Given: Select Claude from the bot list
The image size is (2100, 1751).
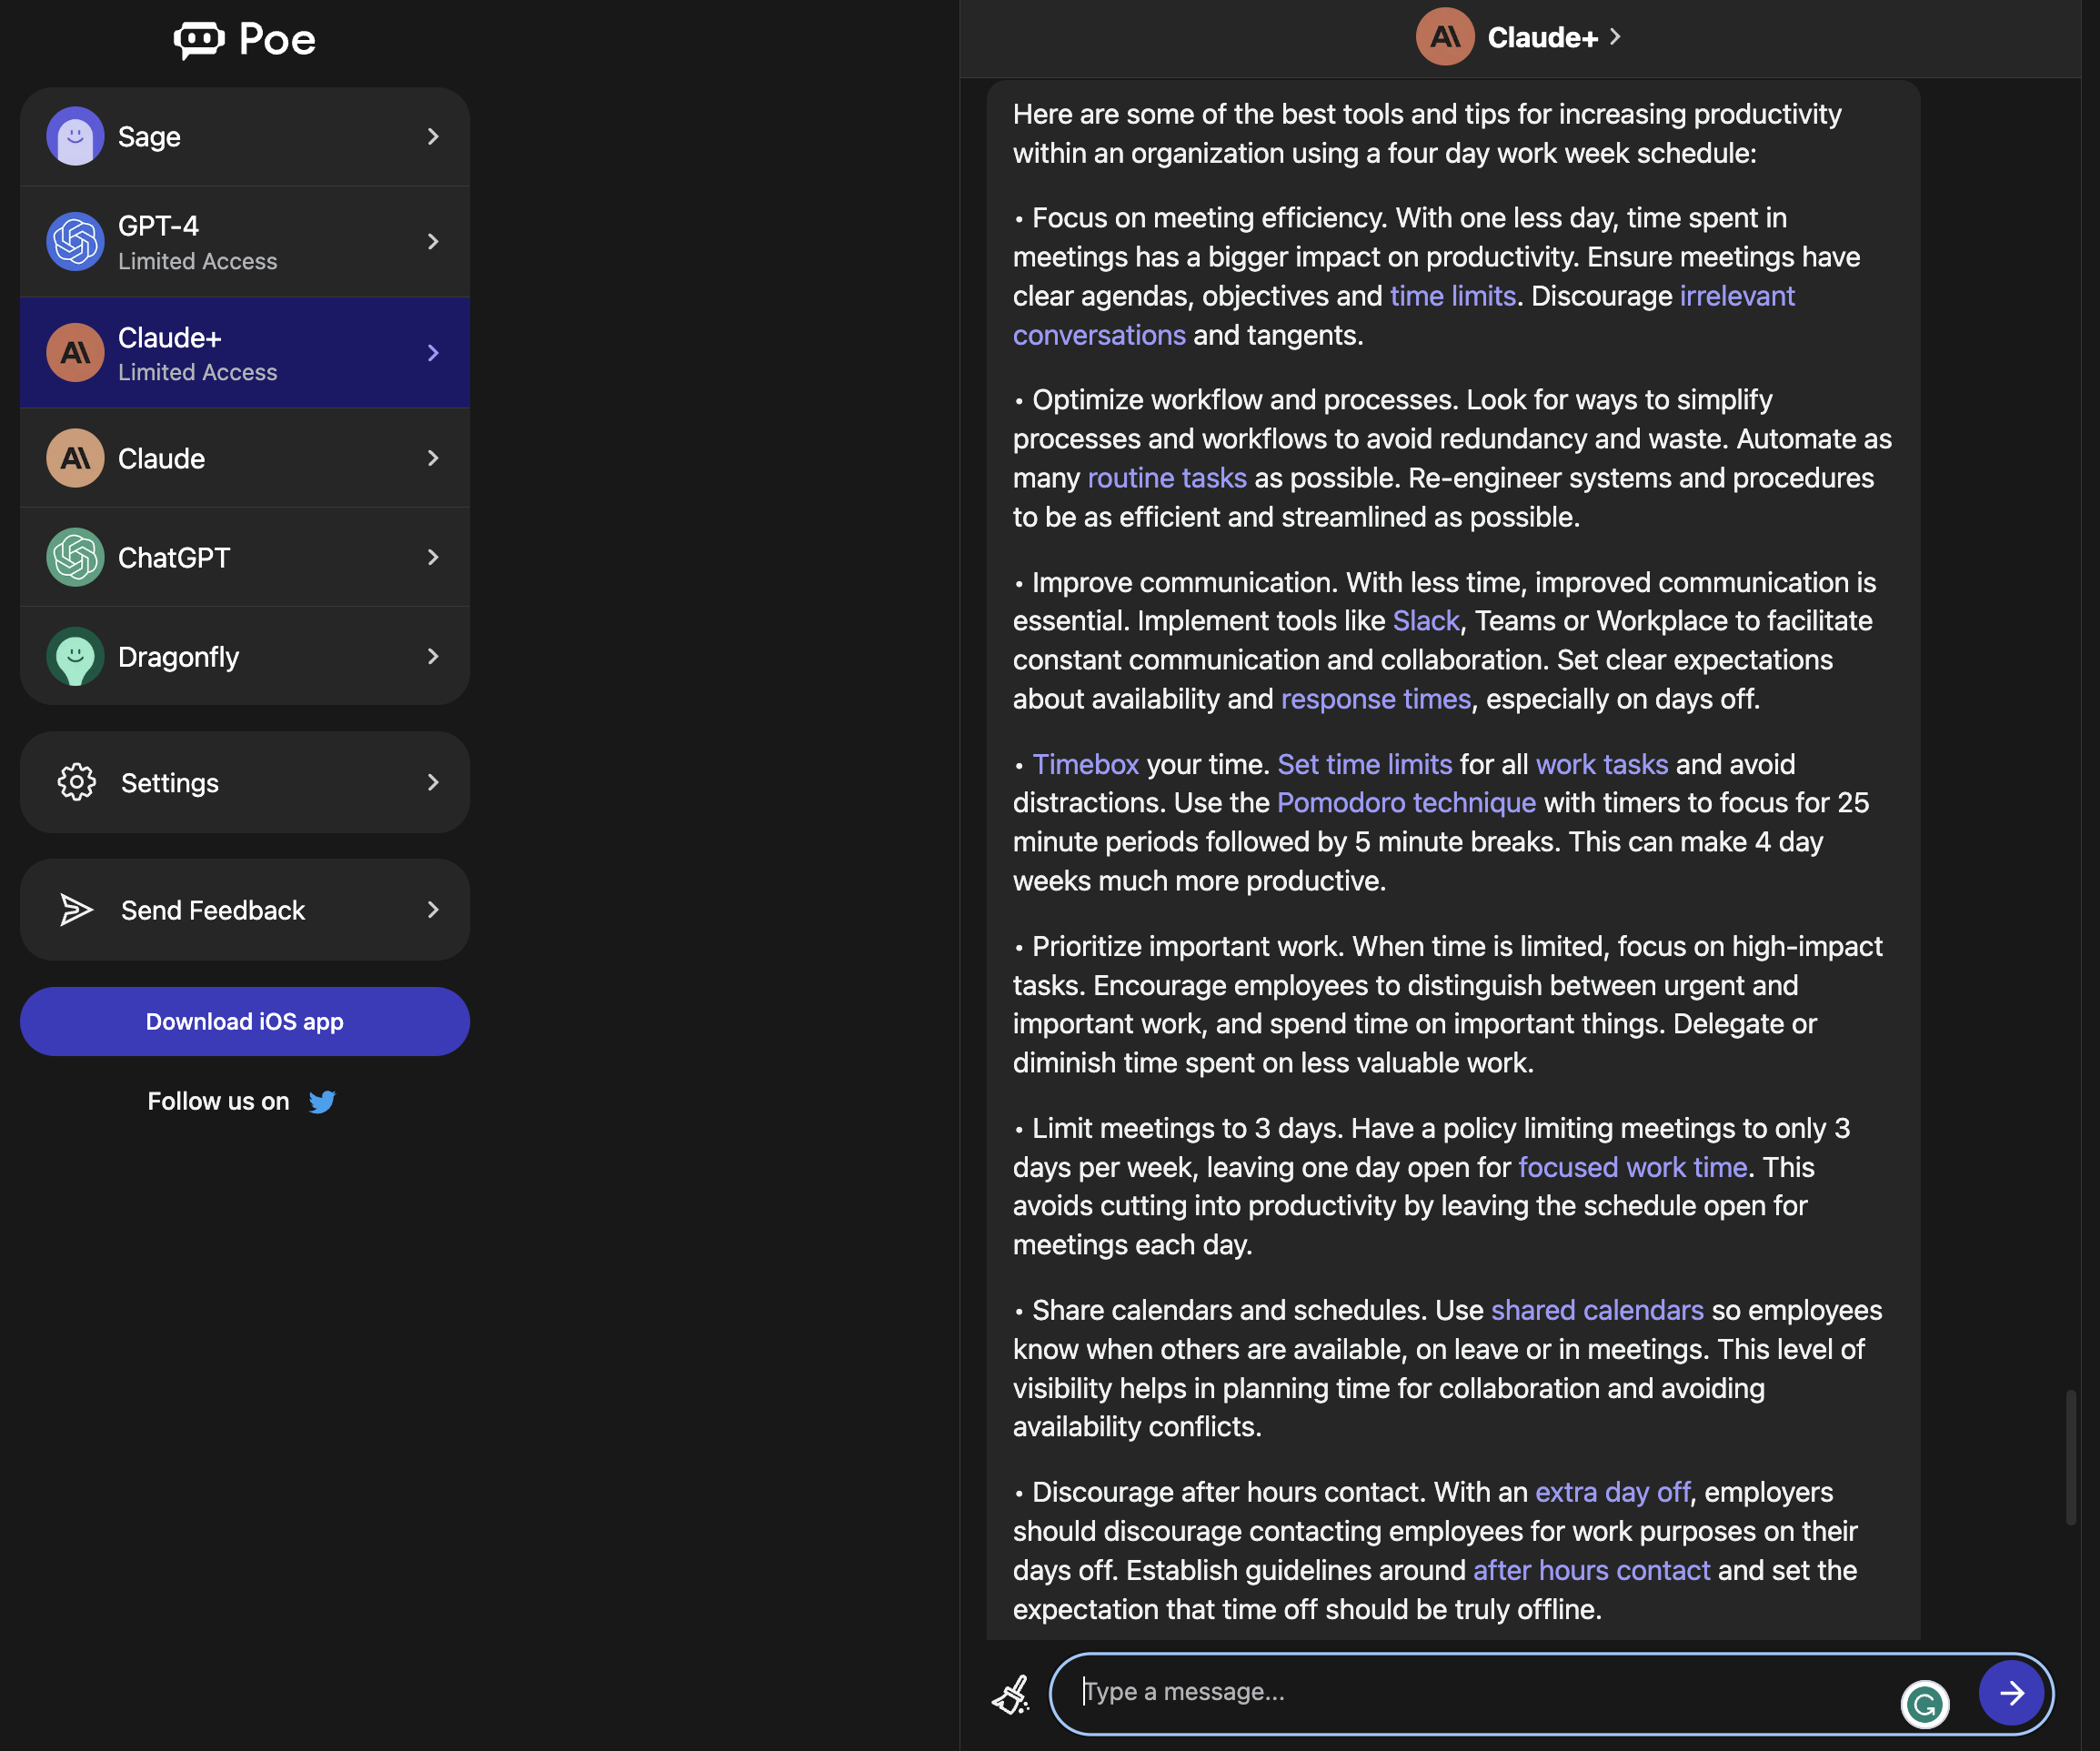Looking at the screenshot, I should (x=162, y=458).
